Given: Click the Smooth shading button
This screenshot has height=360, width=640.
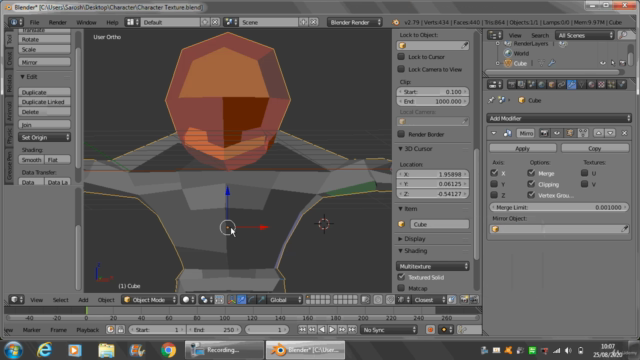Looking at the screenshot, I should 31,160.
